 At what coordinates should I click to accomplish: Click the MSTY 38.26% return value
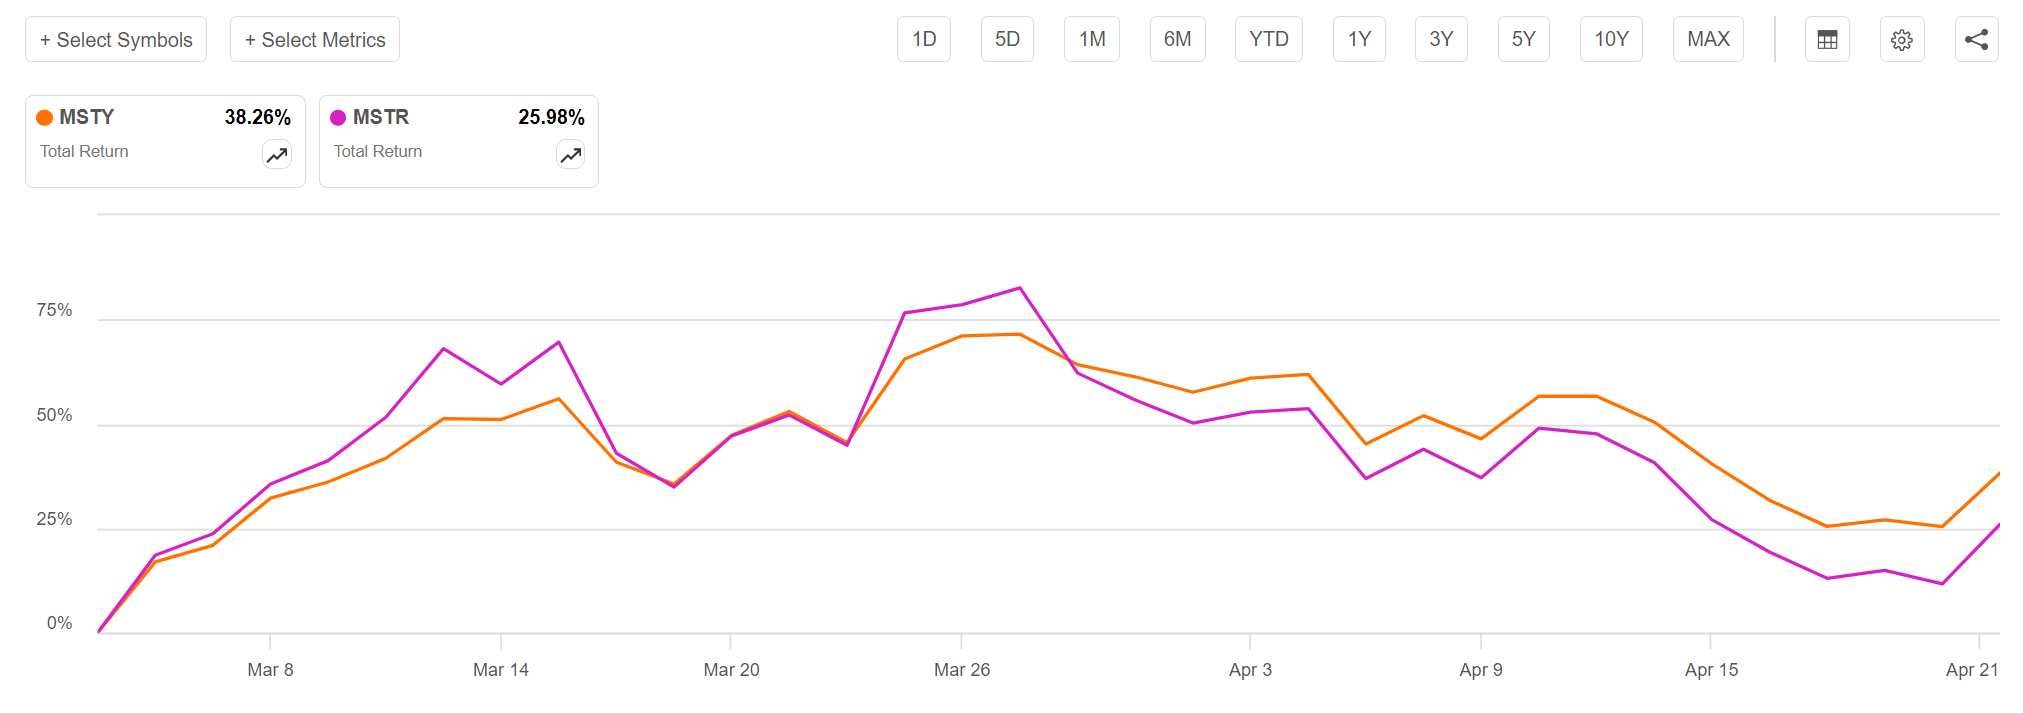258,116
